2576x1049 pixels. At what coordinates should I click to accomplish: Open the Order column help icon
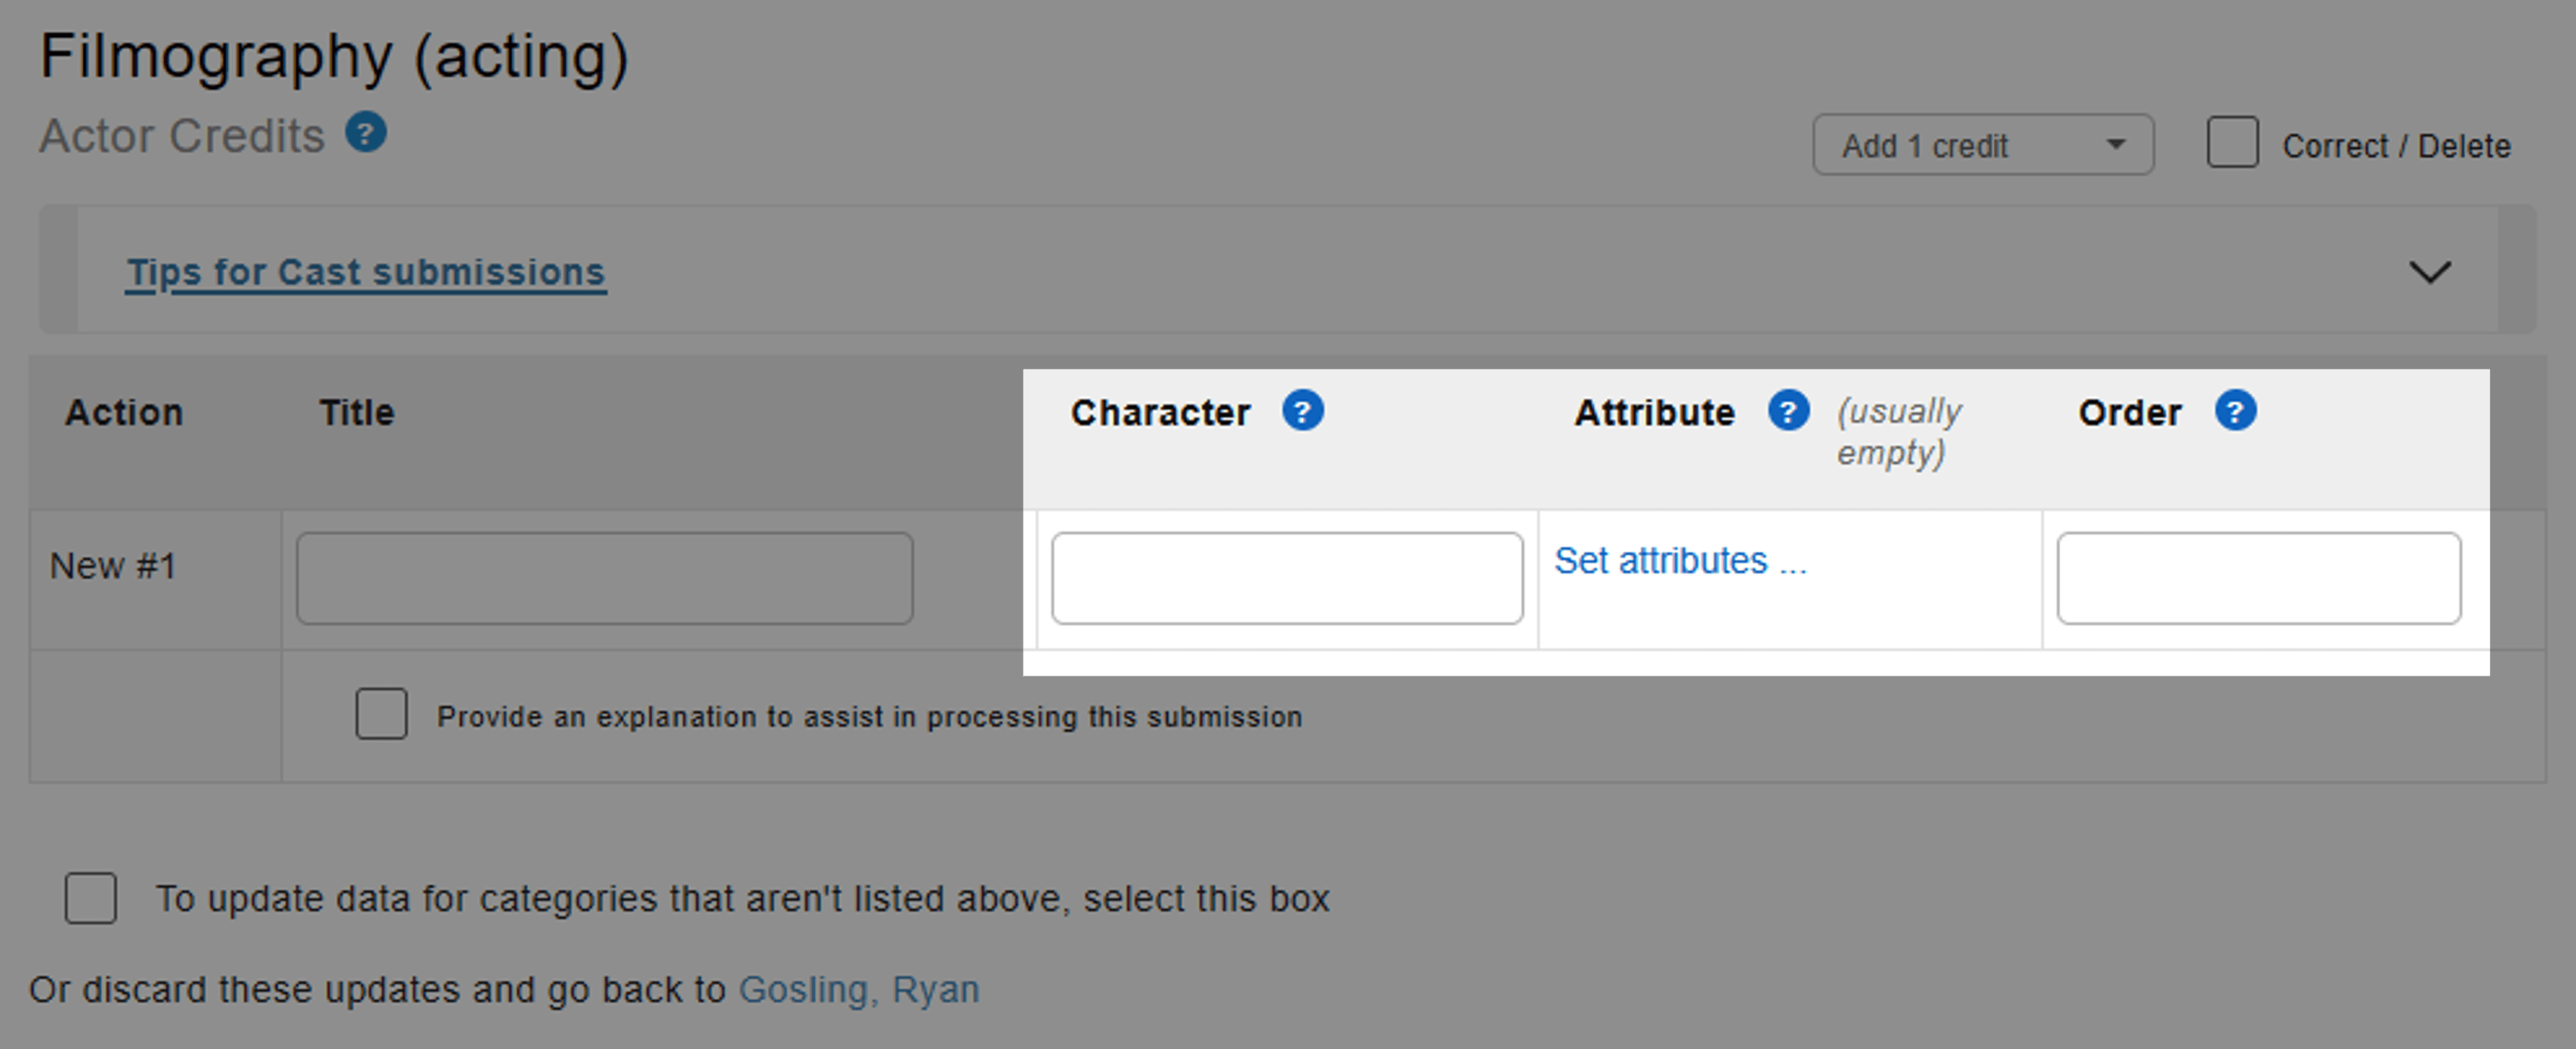point(2235,411)
